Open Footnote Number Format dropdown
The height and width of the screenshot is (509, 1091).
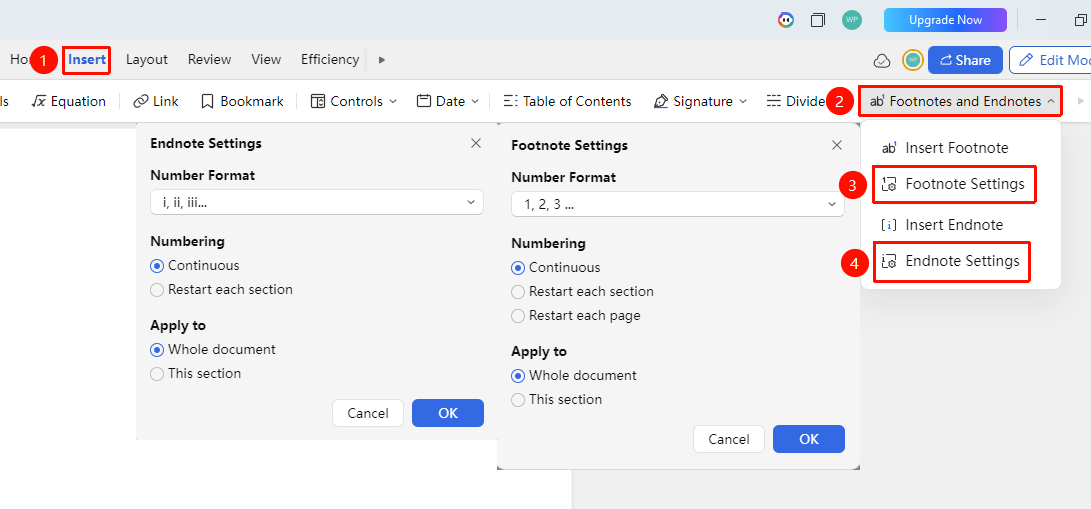pyautogui.click(x=678, y=204)
